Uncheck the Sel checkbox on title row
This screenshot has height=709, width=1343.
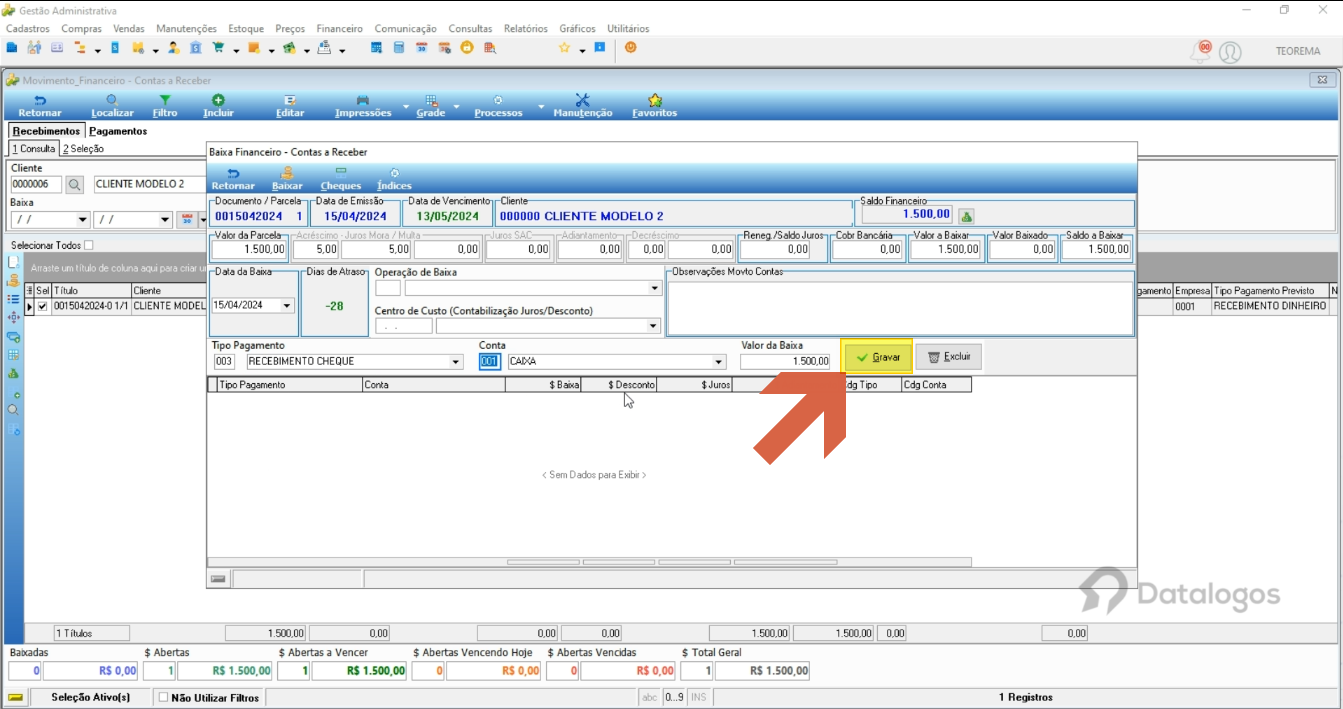[x=42, y=307]
